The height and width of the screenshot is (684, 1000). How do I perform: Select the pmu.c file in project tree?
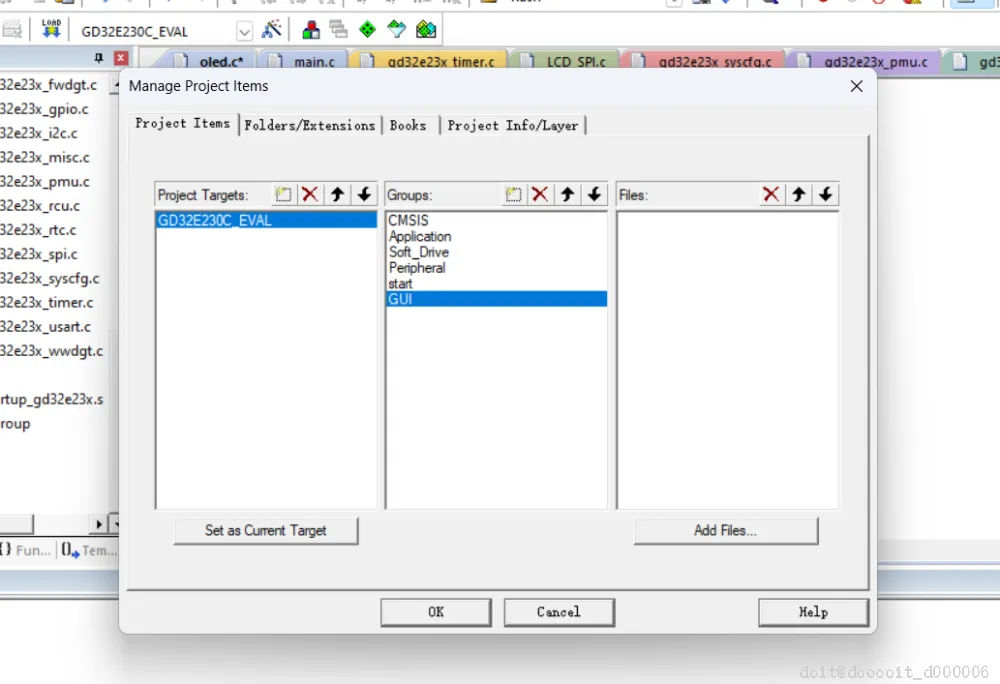click(45, 182)
